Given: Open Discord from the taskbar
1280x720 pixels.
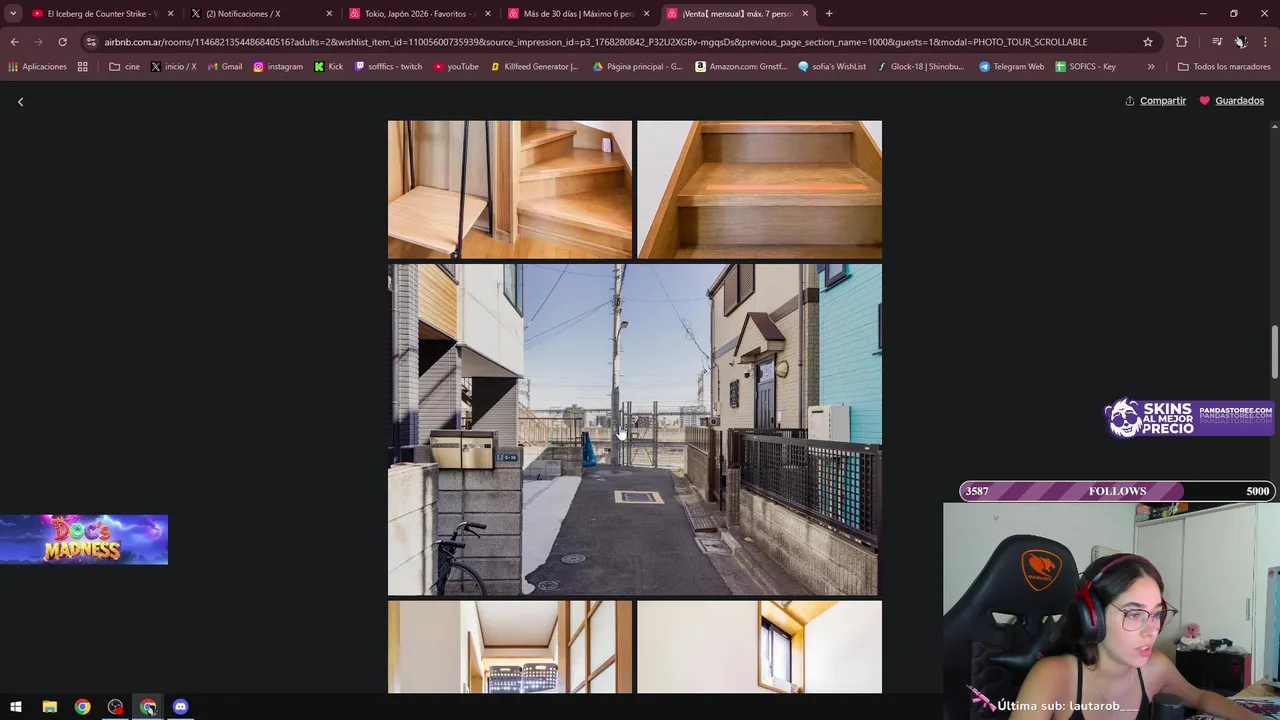Looking at the screenshot, I should (x=180, y=707).
